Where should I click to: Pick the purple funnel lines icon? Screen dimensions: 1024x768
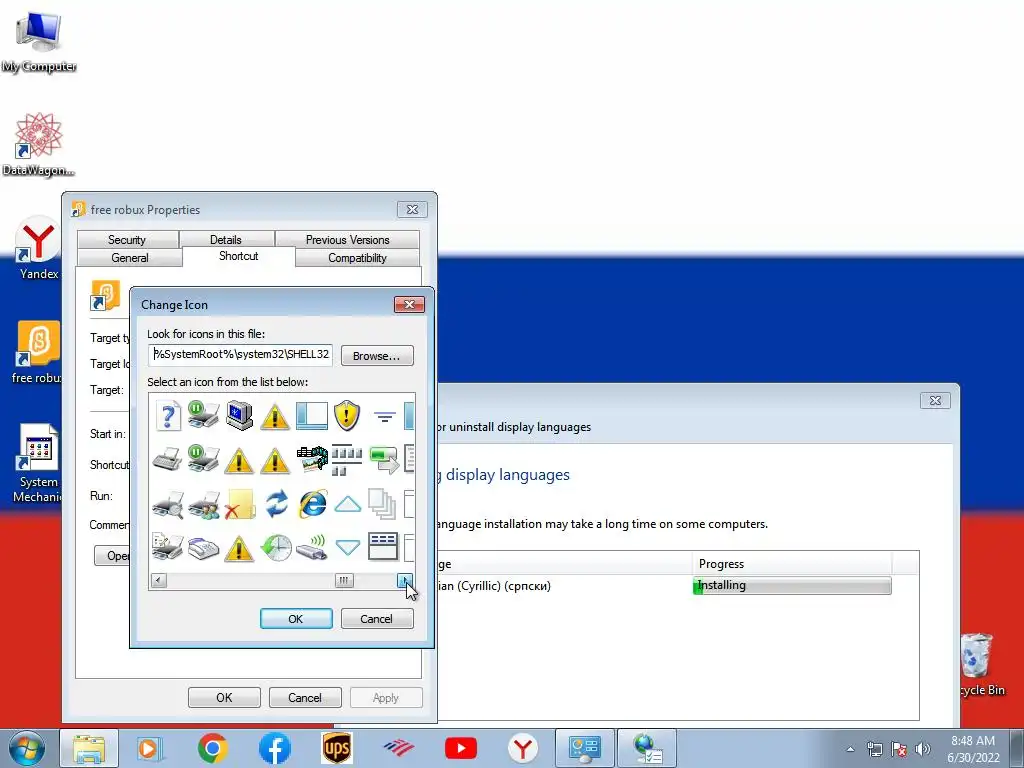pos(385,416)
